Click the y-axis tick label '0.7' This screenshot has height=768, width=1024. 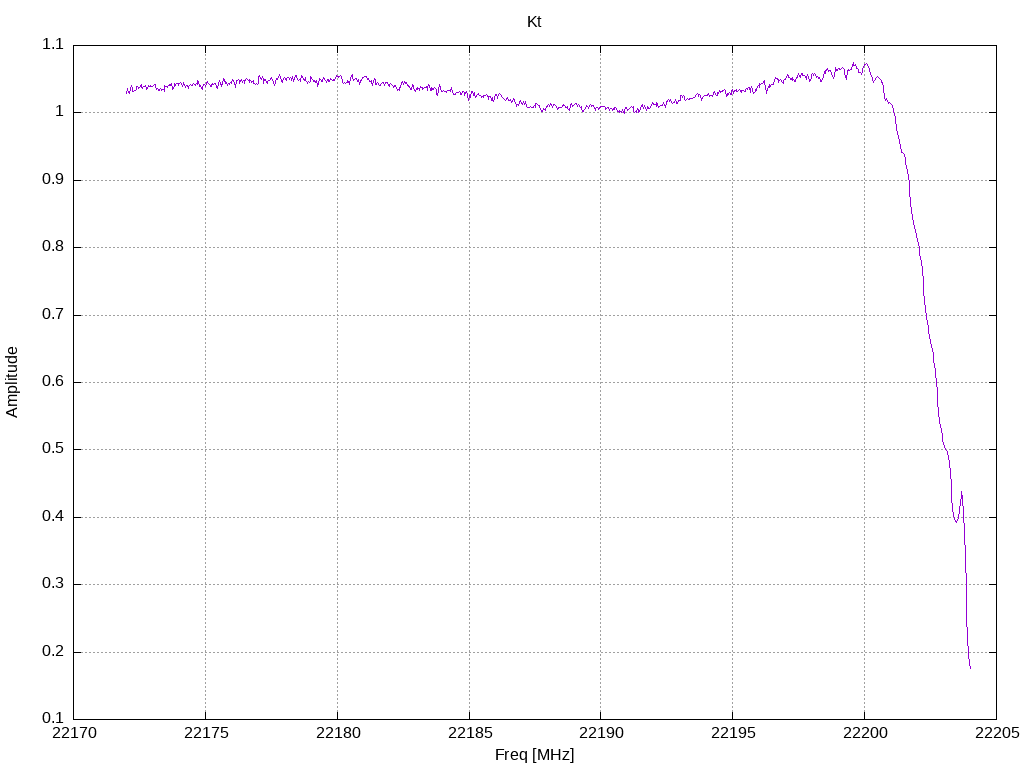tap(53, 314)
